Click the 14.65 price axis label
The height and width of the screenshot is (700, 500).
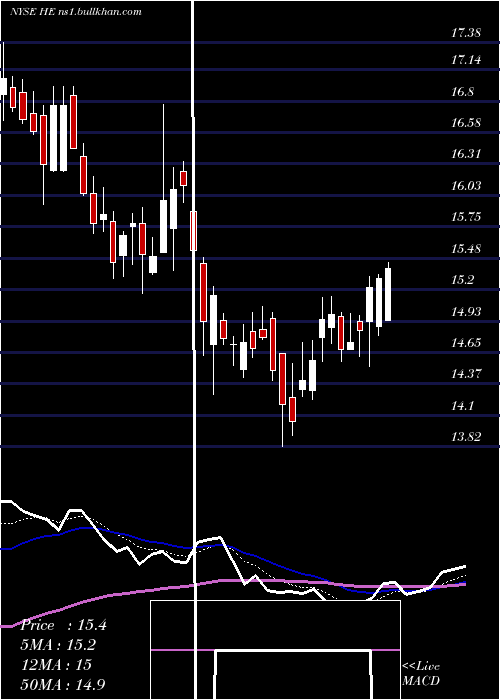tap(466, 343)
